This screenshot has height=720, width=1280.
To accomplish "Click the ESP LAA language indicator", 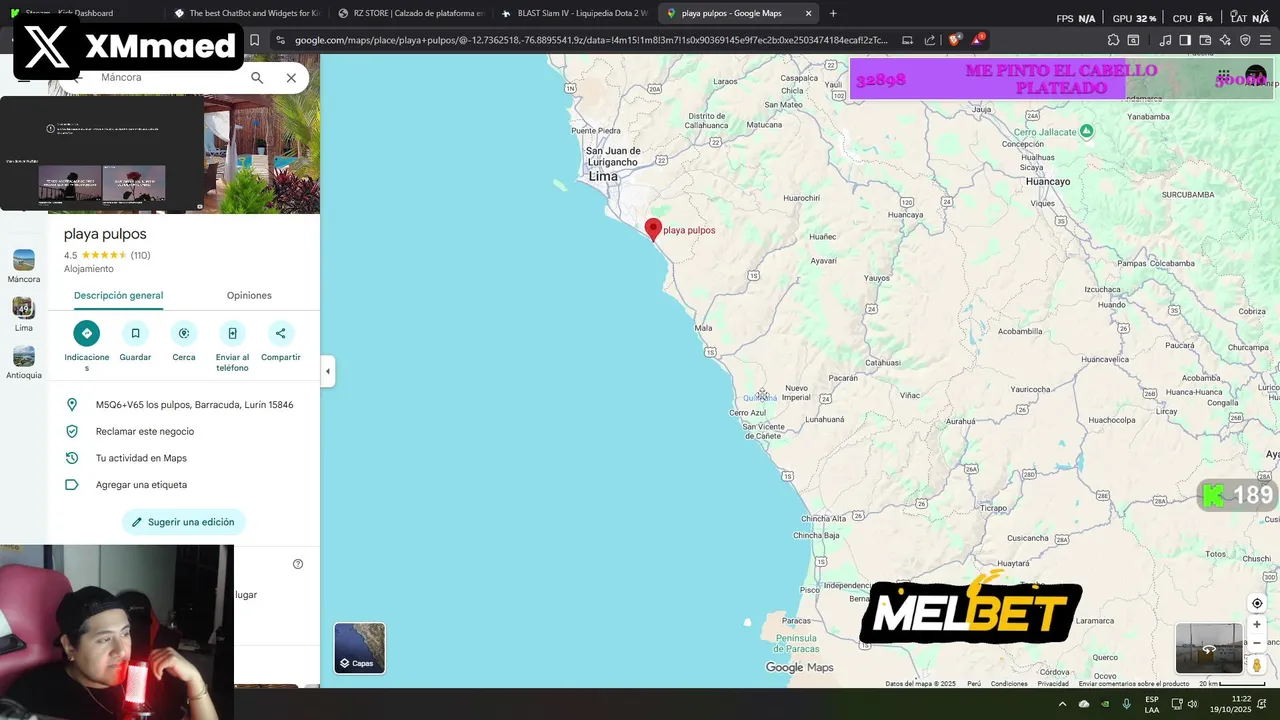I will (x=1152, y=704).
